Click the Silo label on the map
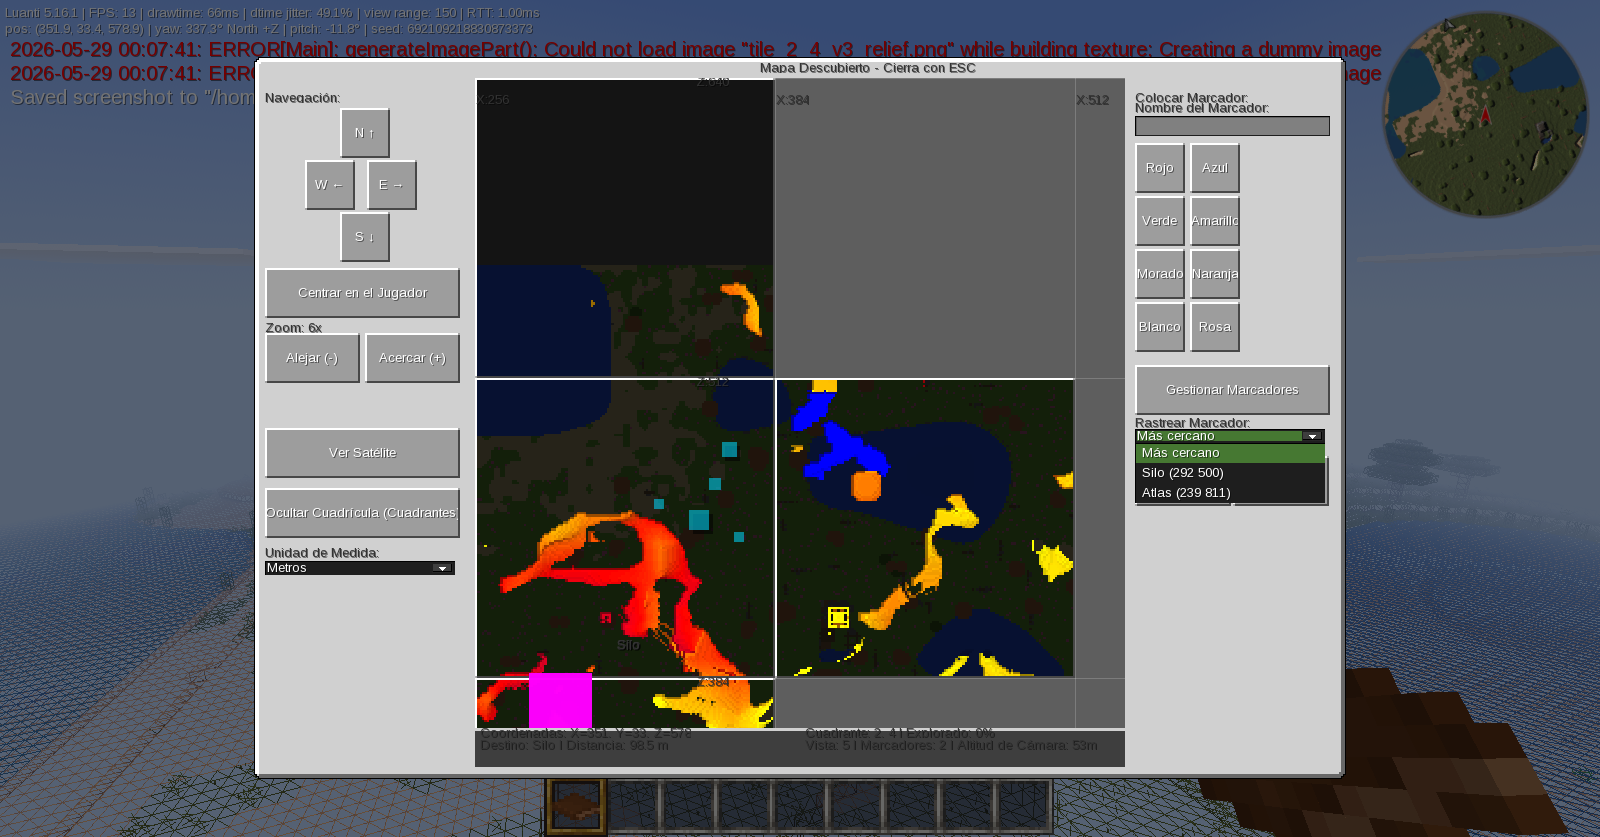 pos(628,645)
